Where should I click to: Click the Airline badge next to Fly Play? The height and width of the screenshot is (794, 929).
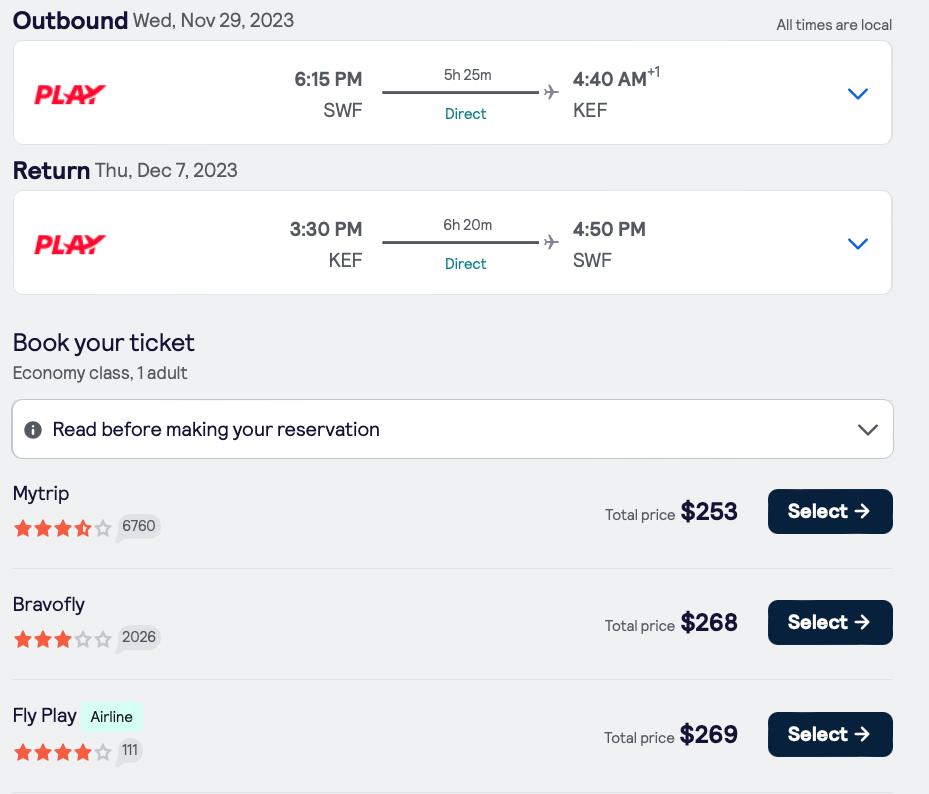(112, 716)
